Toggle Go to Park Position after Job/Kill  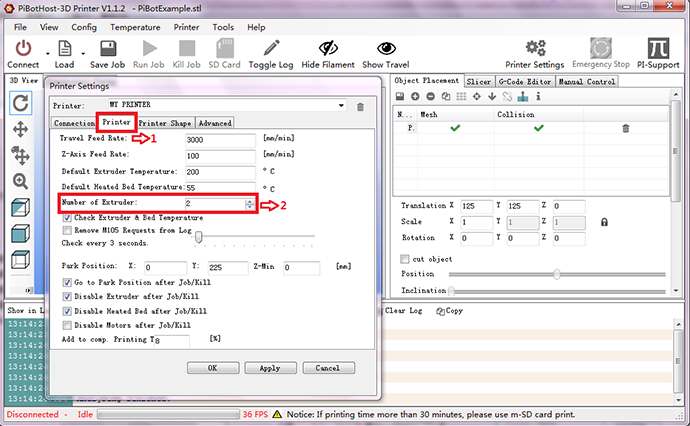pos(67,283)
